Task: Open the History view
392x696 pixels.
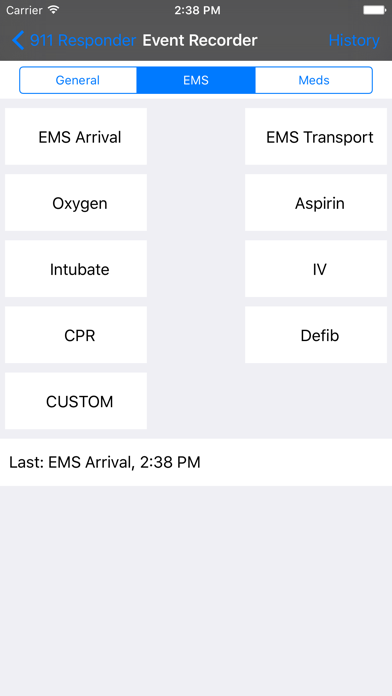Action: [354, 40]
